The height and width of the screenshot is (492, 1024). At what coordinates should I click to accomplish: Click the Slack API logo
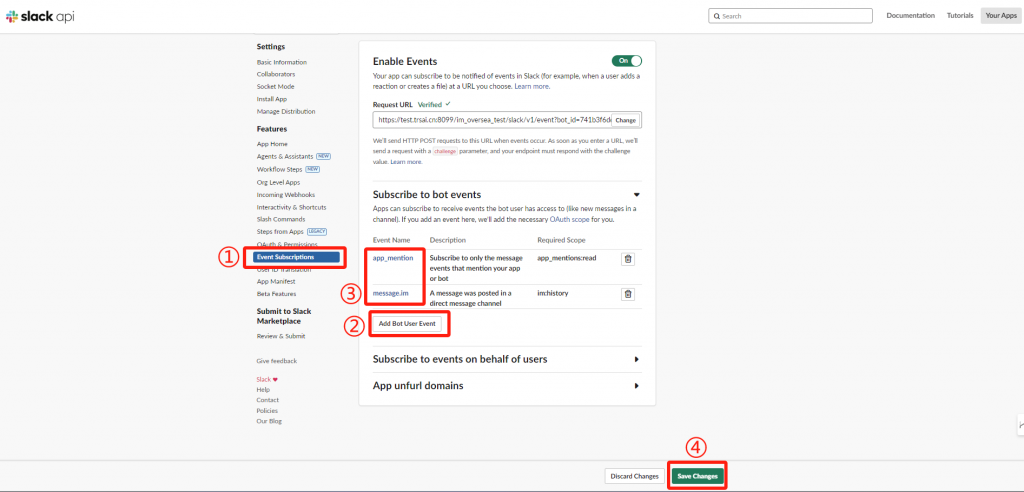40,16
